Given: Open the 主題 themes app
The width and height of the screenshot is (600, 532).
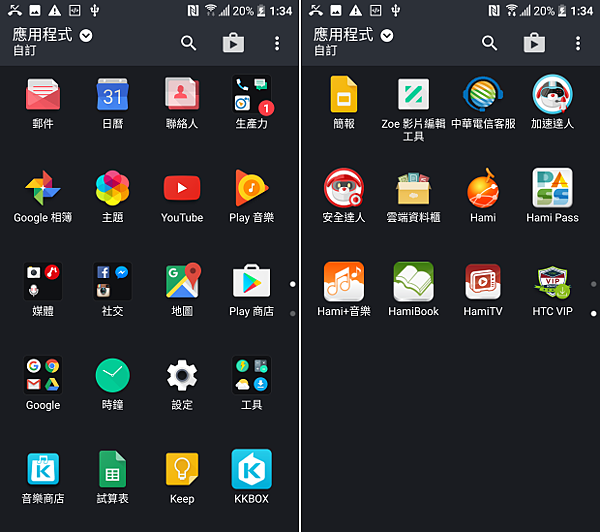Looking at the screenshot, I should tap(112, 188).
